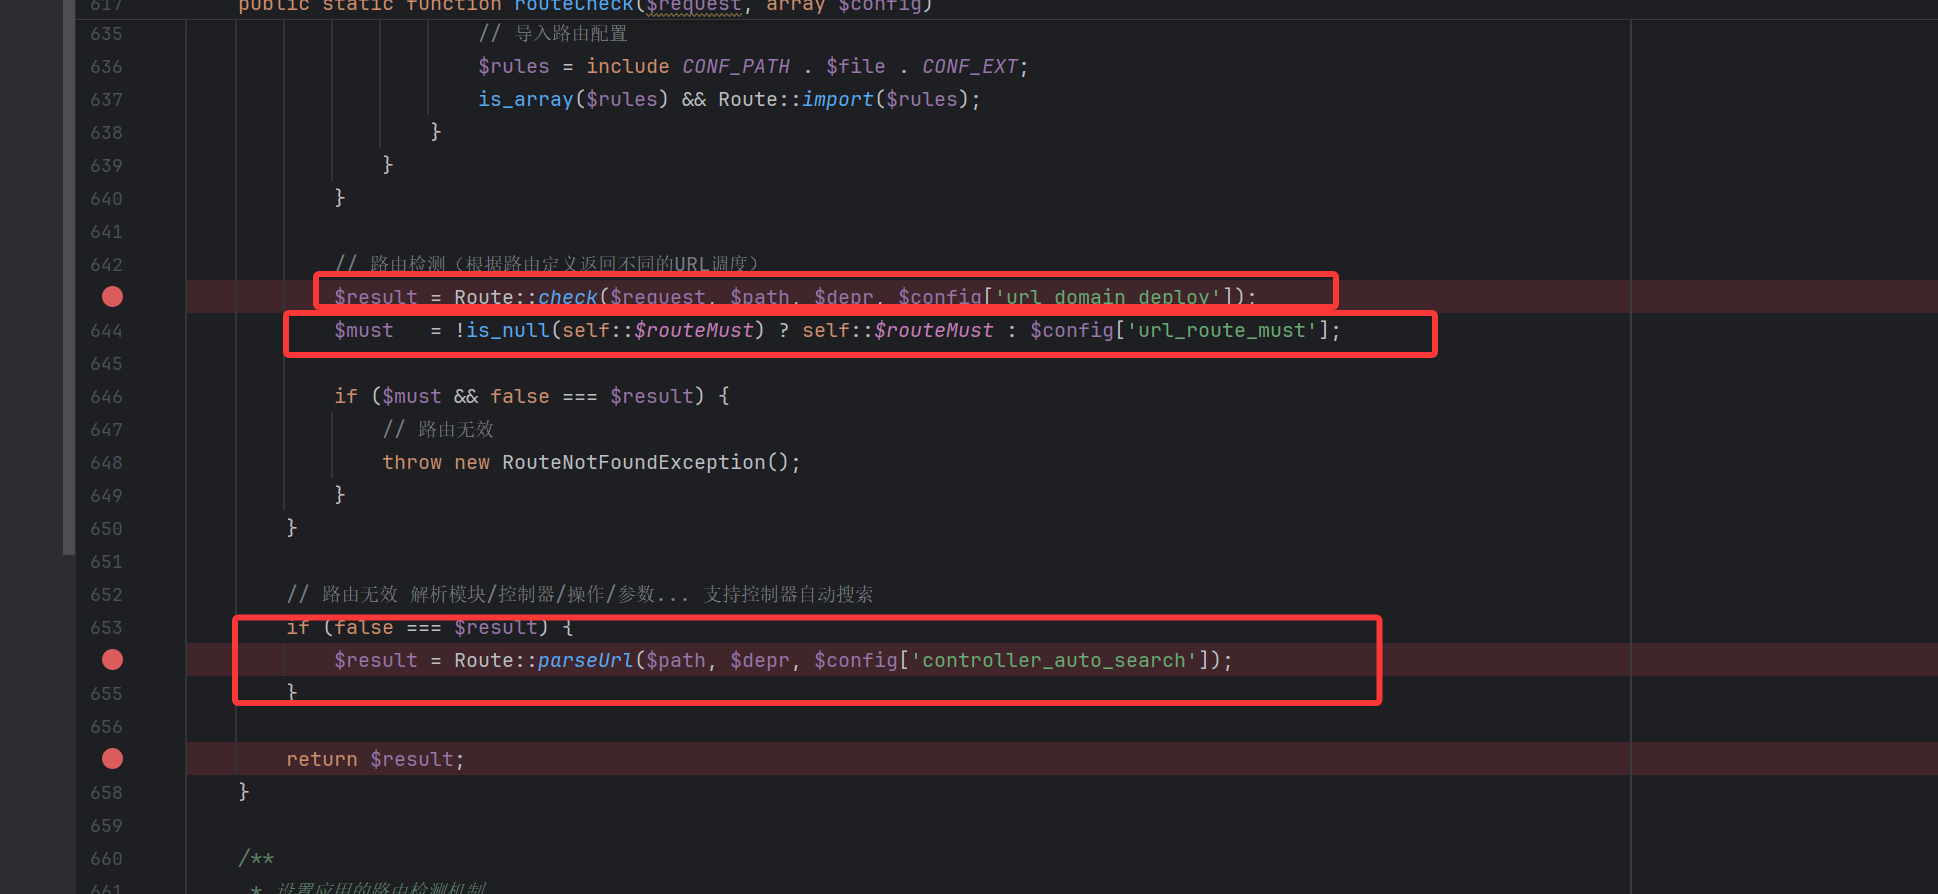The width and height of the screenshot is (1938, 894).
Task: Click the italic check method name
Action: (567, 298)
